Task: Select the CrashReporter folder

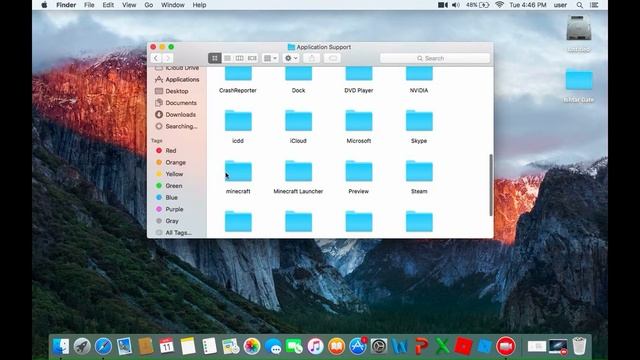Action: (238, 81)
